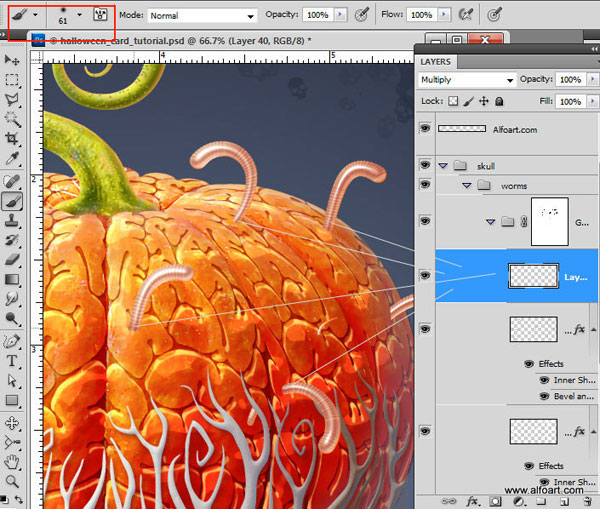Select the Type tool
This screenshot has width=600, height=509.
11,361
